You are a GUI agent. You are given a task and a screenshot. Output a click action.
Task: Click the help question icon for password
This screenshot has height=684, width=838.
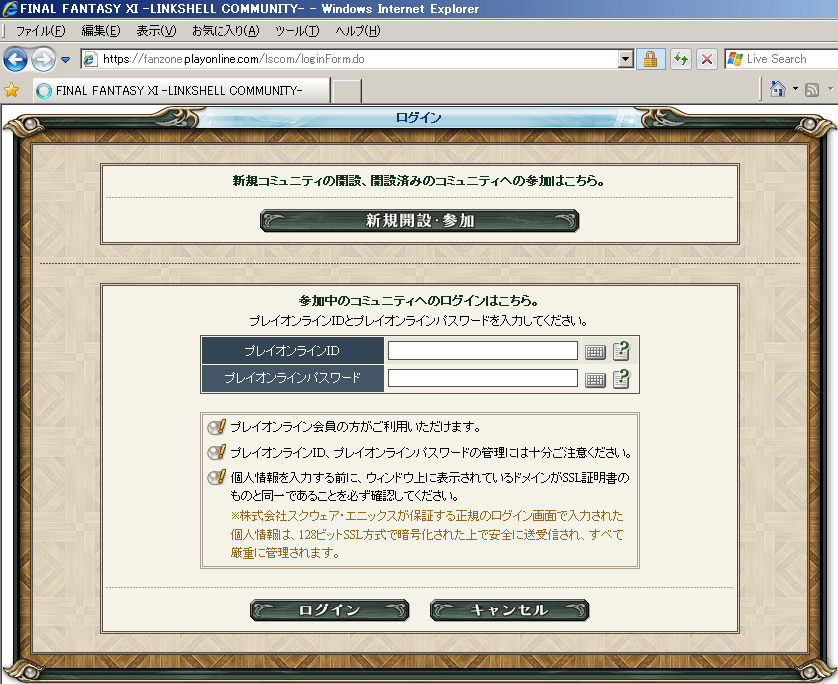[621, 379]
